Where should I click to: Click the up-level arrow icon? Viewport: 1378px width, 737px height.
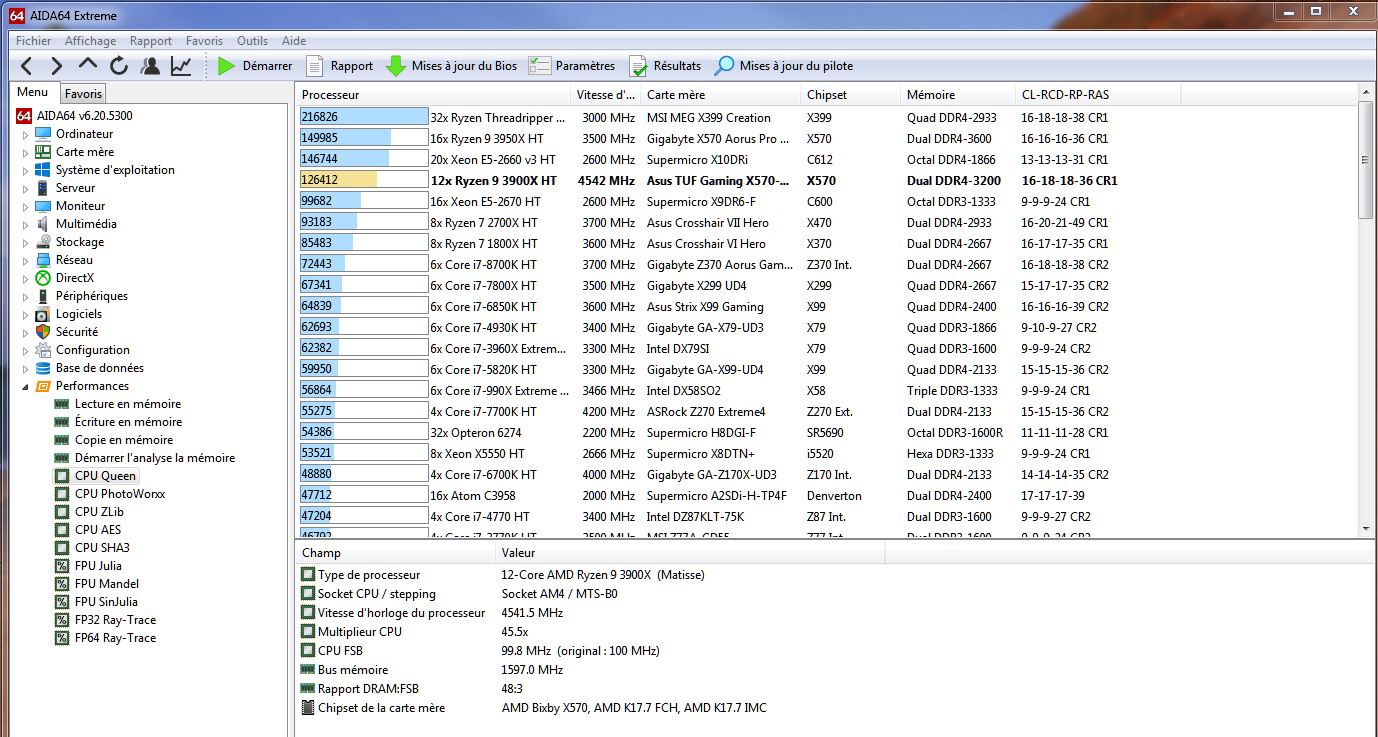coord(88,66)
